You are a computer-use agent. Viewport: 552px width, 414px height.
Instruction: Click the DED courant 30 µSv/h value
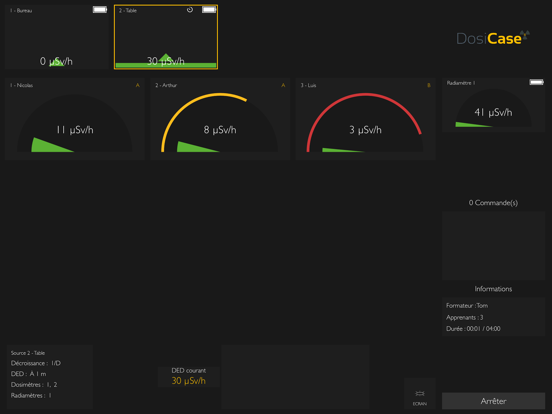point(189,381)
